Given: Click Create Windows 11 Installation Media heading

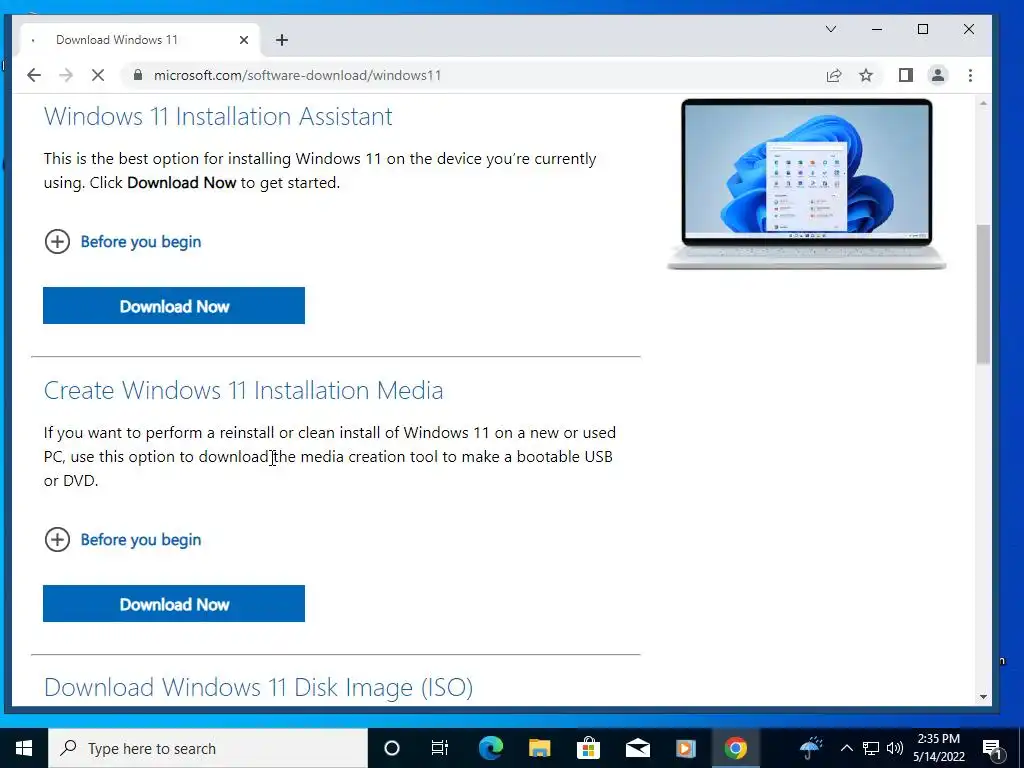Looking at the screenshot, I should click(244, 391).
